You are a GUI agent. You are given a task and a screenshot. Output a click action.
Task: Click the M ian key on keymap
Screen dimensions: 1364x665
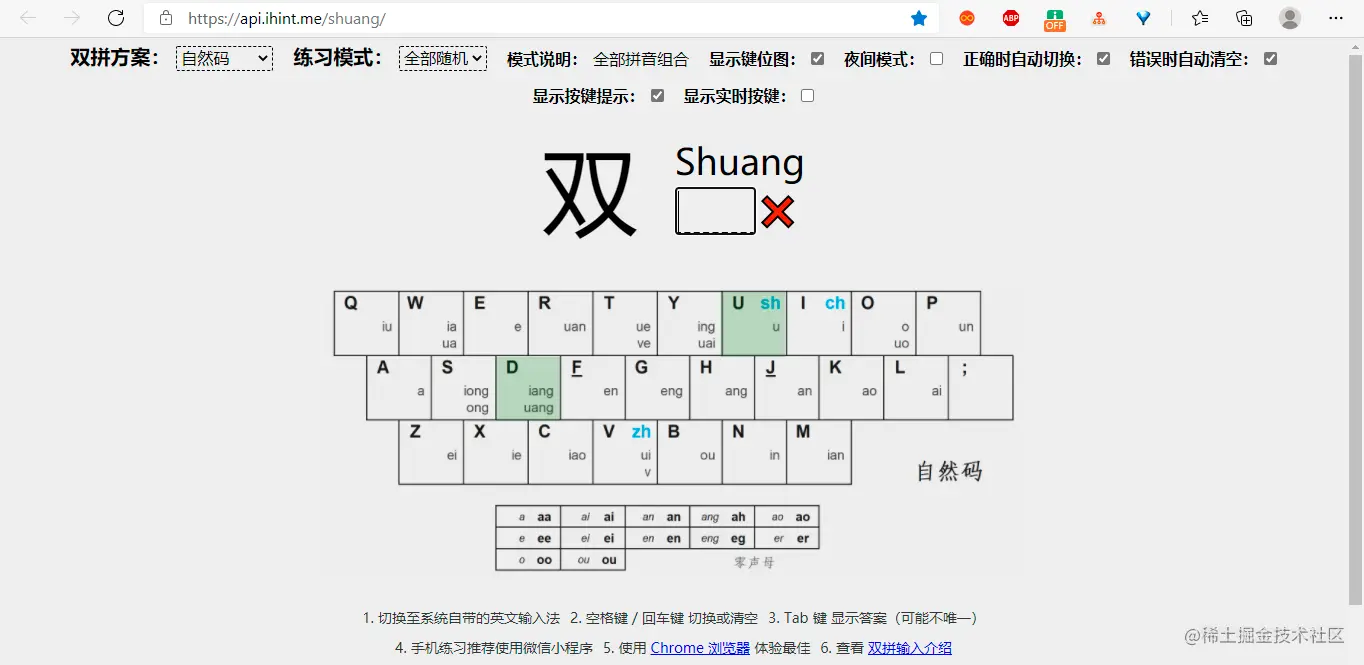point(819,452)
